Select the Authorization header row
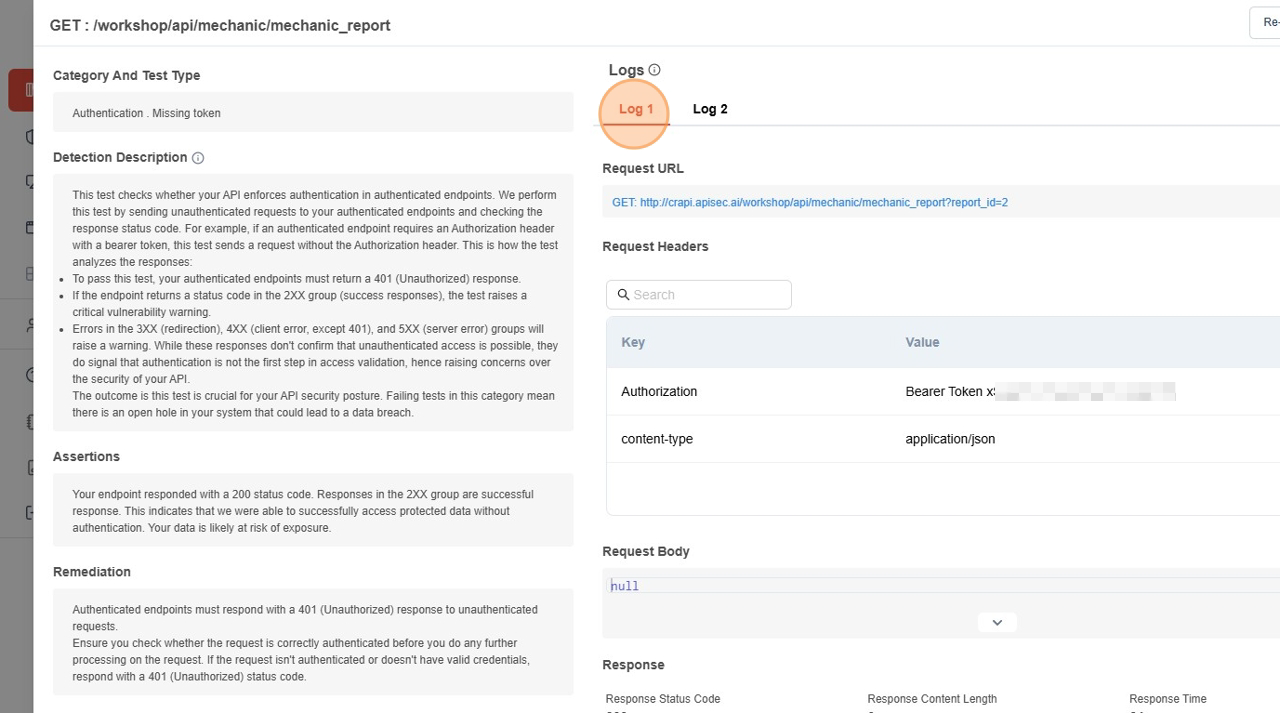This screenshot has width=1280, height=713. coord(659,391)
